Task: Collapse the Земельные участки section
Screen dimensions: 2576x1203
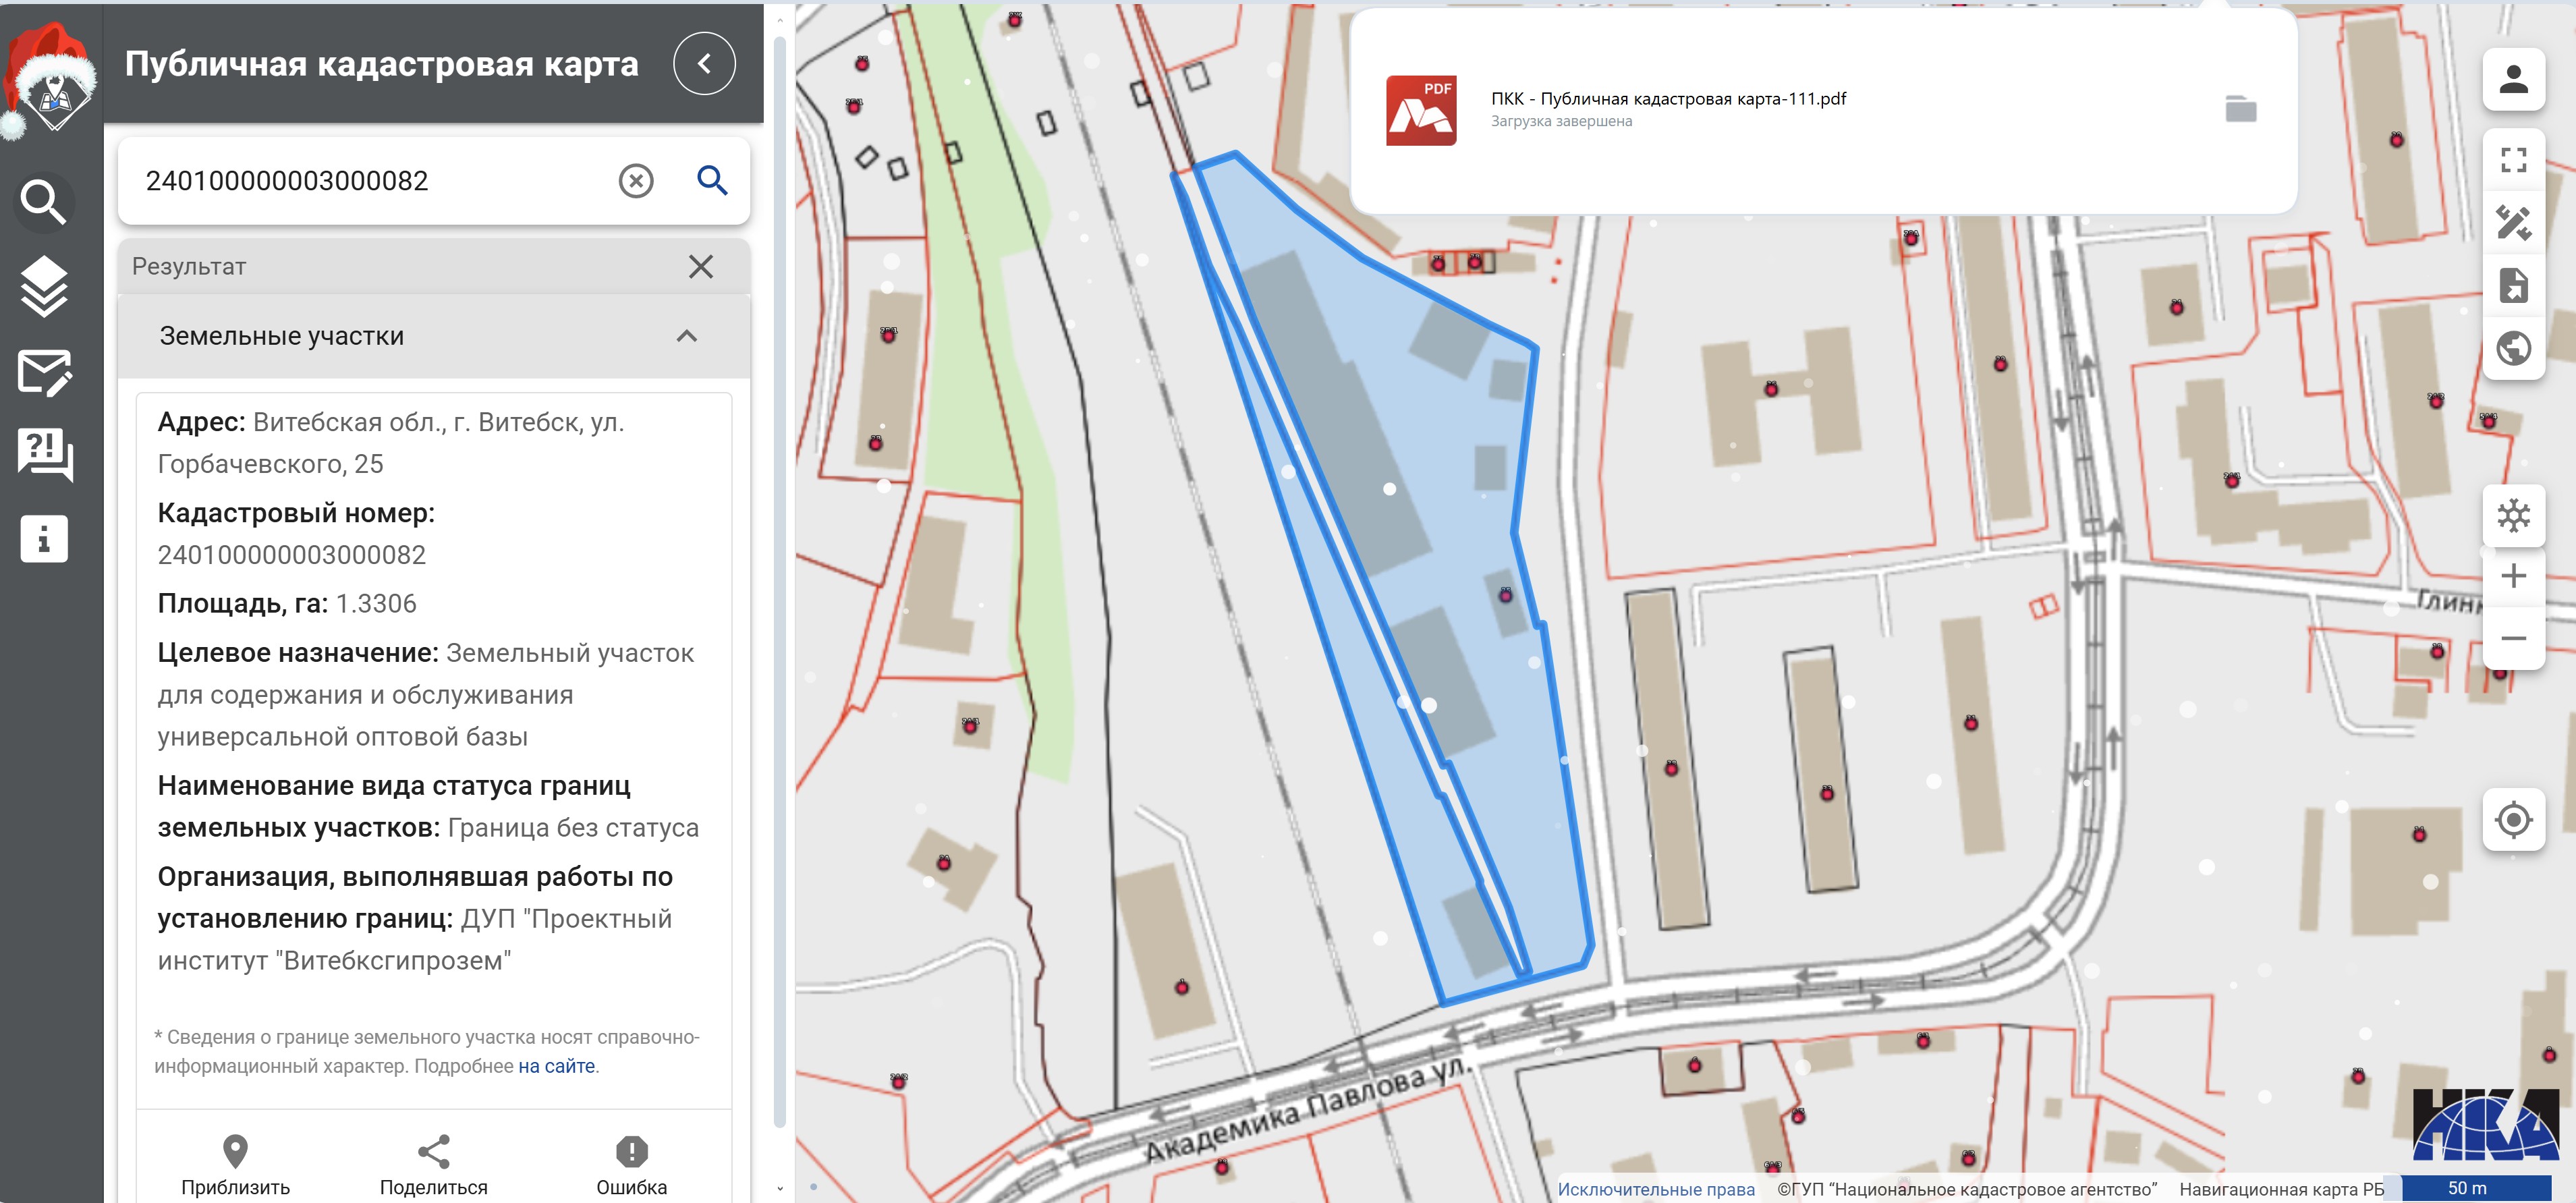Action: [x=686, y=336]
